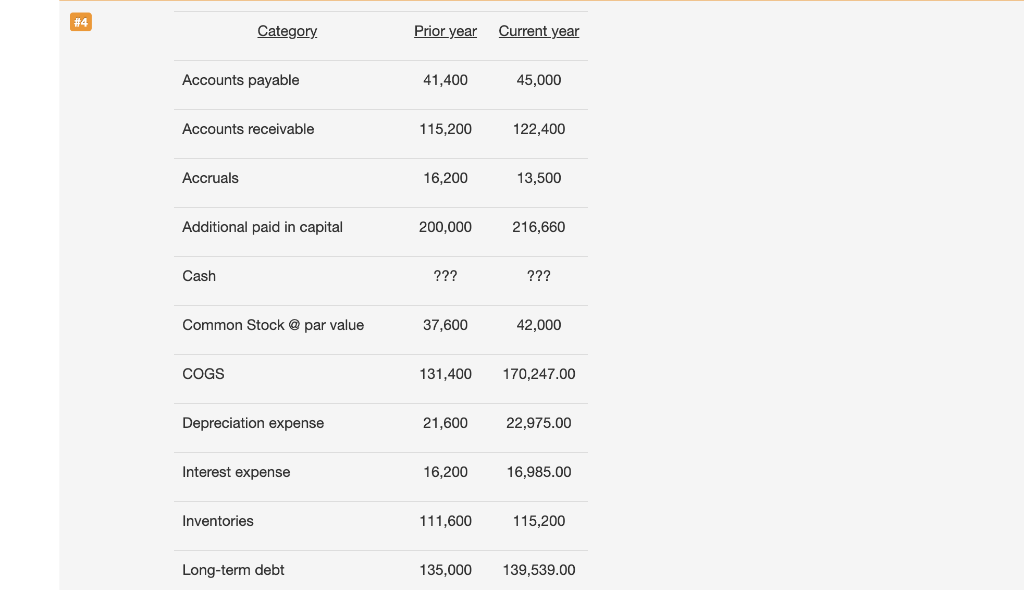Click the underlined Category column header

[287, 31]
